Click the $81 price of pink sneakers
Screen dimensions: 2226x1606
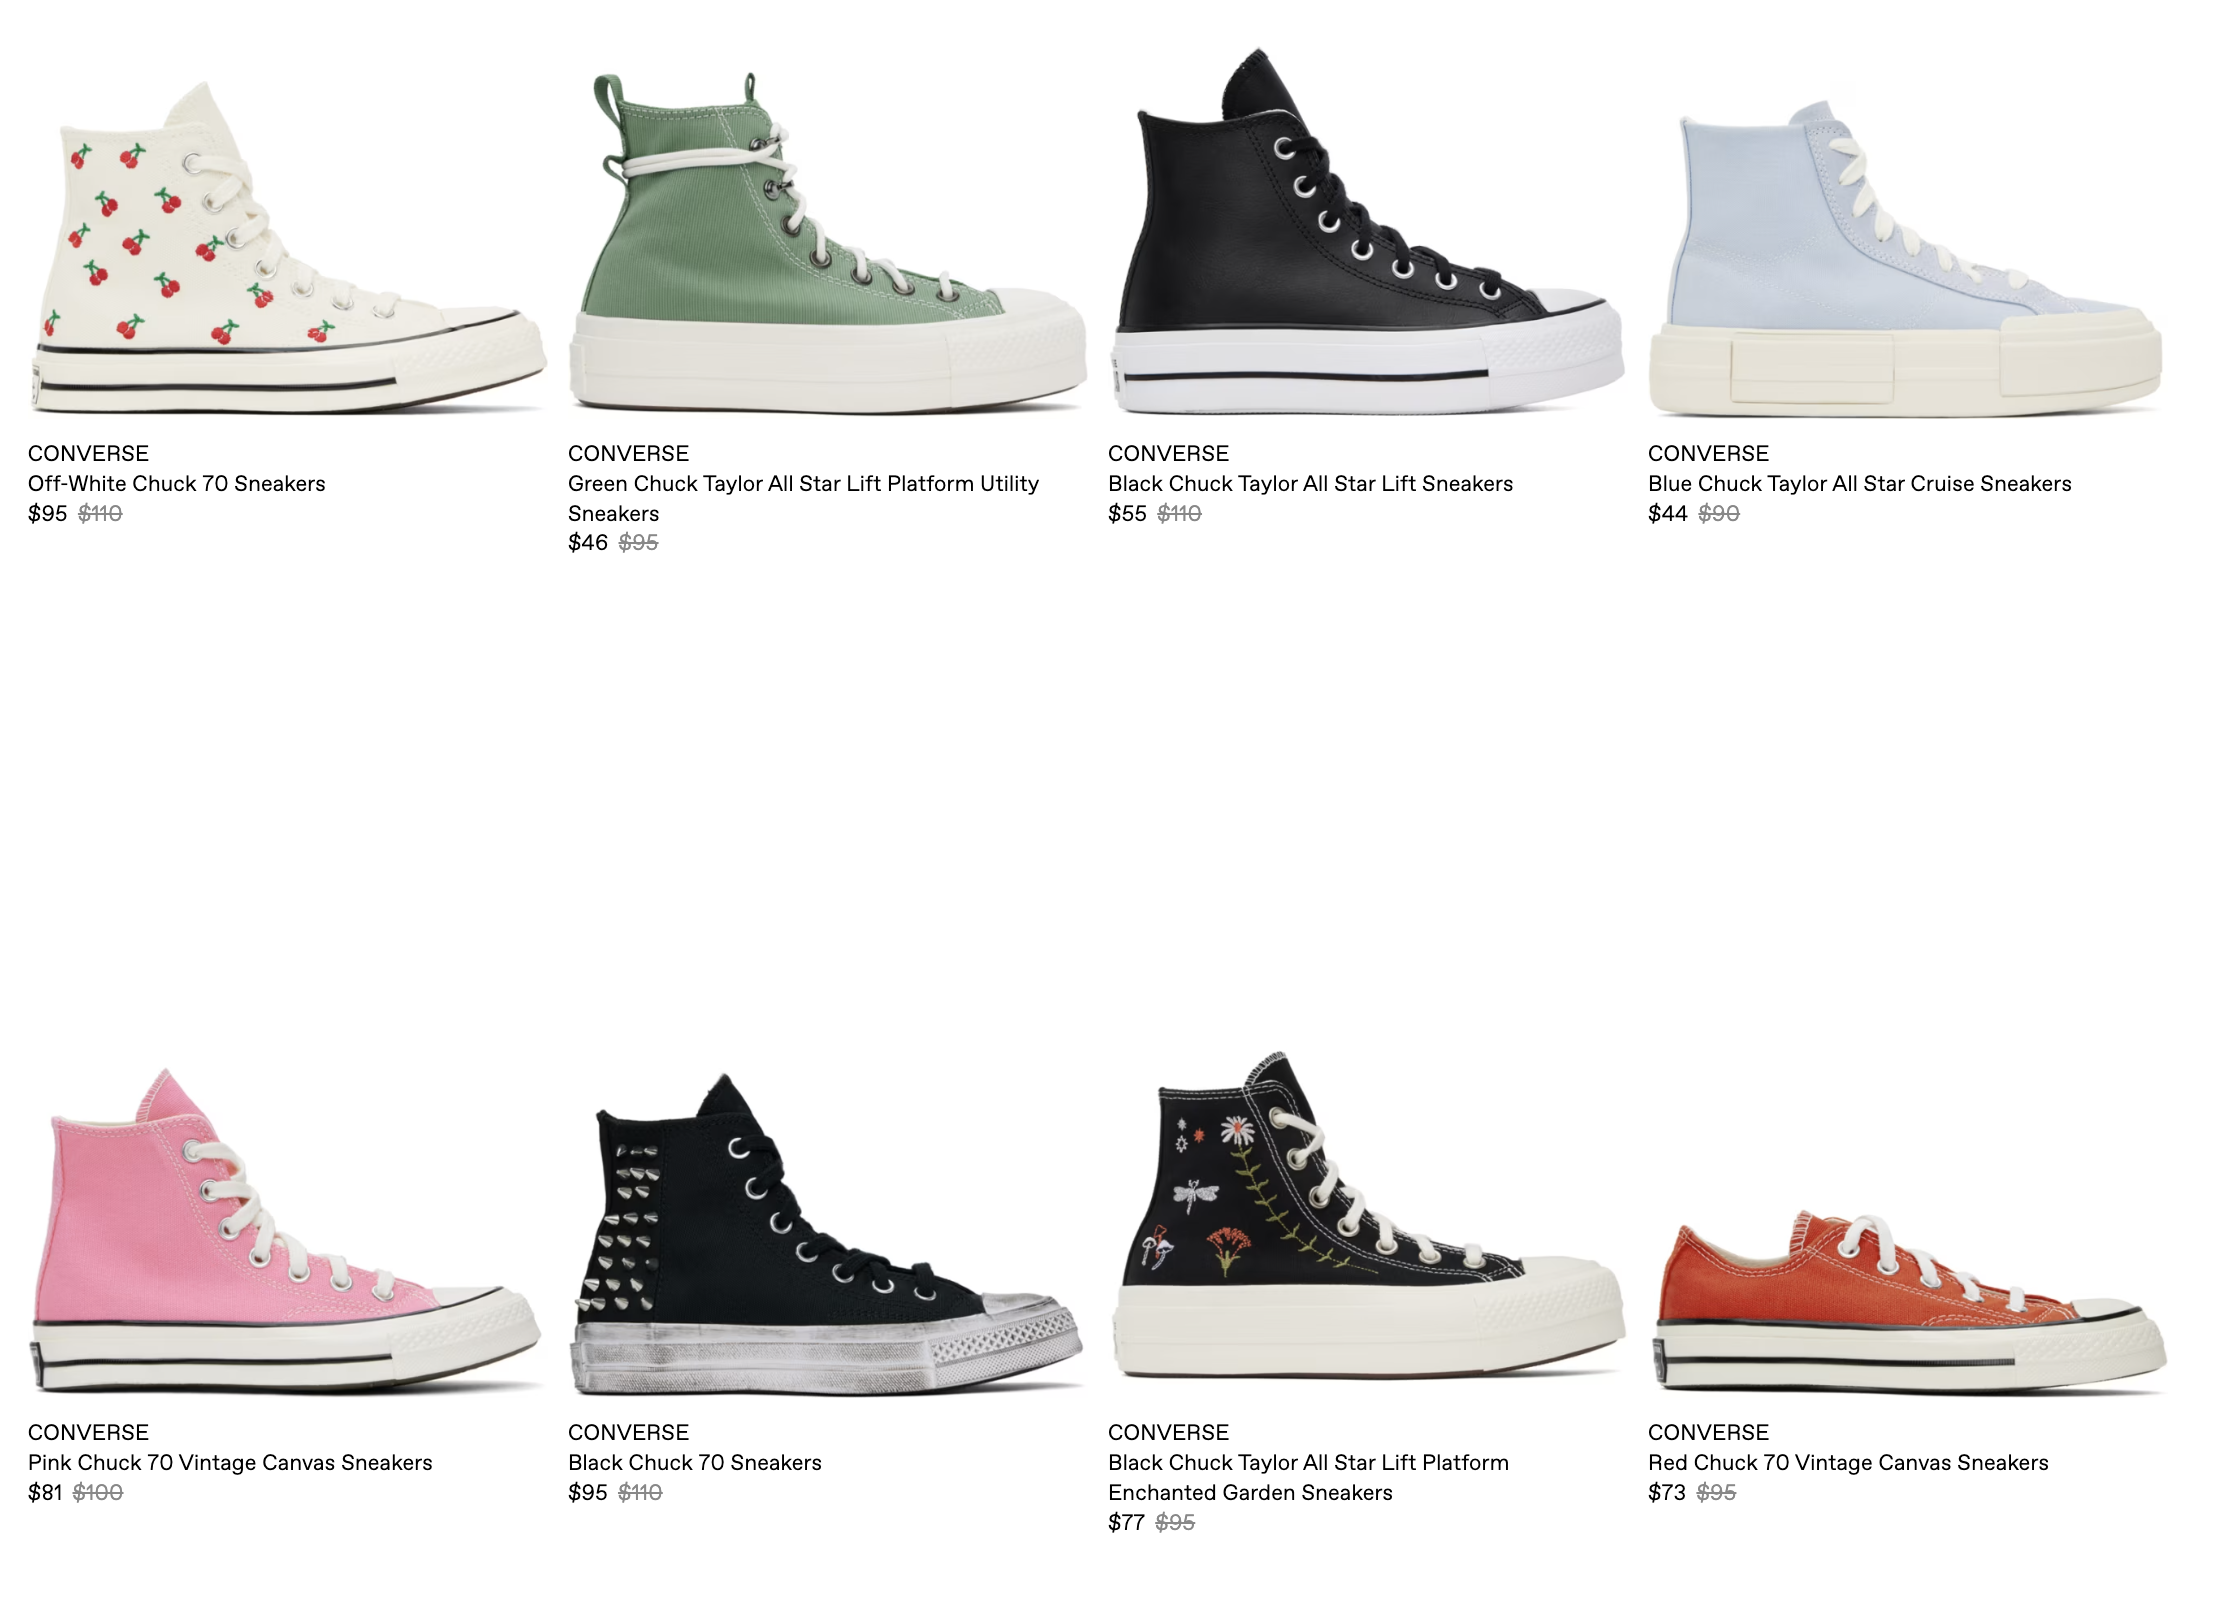coord(45,1493)
